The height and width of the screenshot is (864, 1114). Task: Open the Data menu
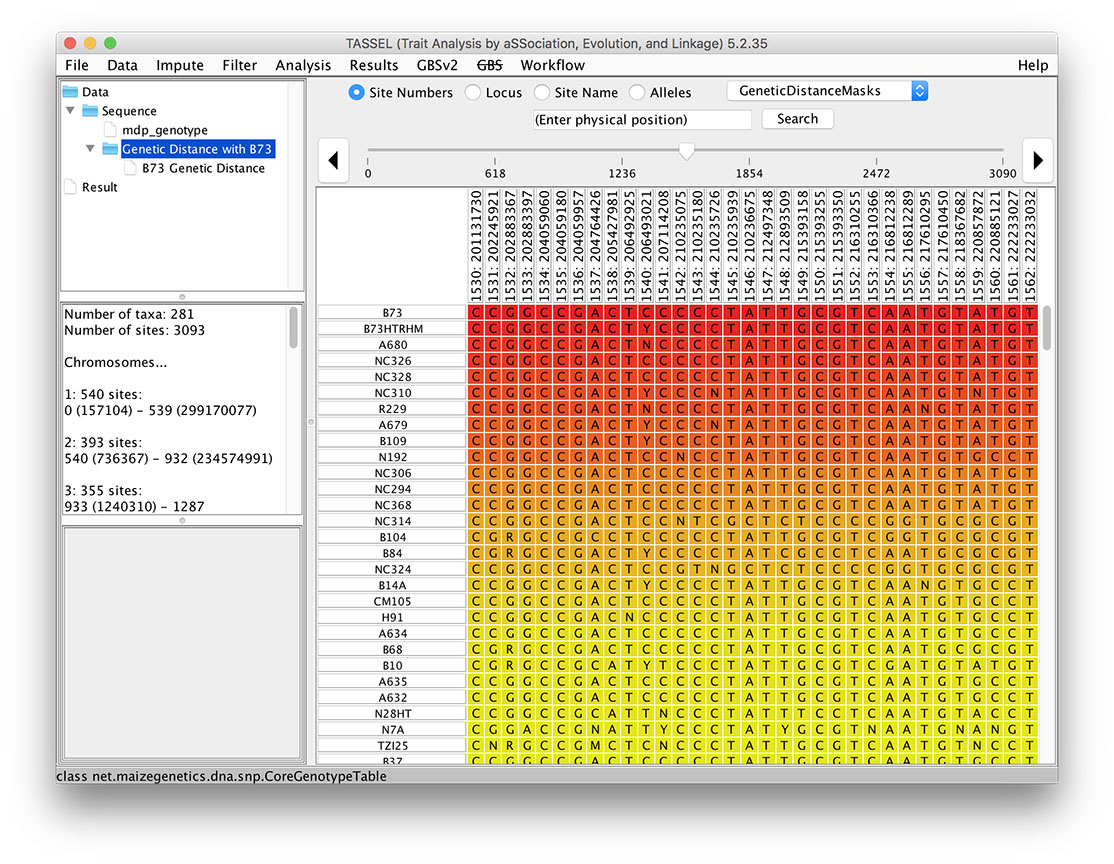[122, 65]
